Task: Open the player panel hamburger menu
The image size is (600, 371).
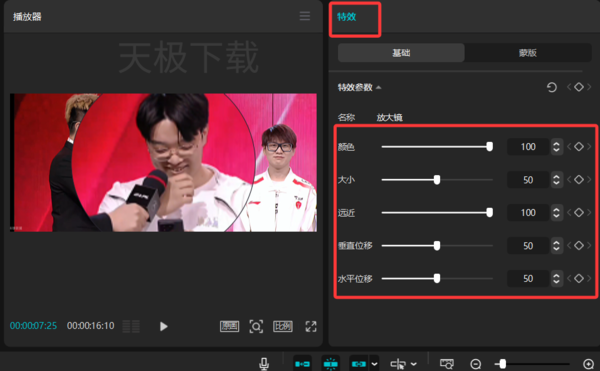Action: [x=305, y=16]
